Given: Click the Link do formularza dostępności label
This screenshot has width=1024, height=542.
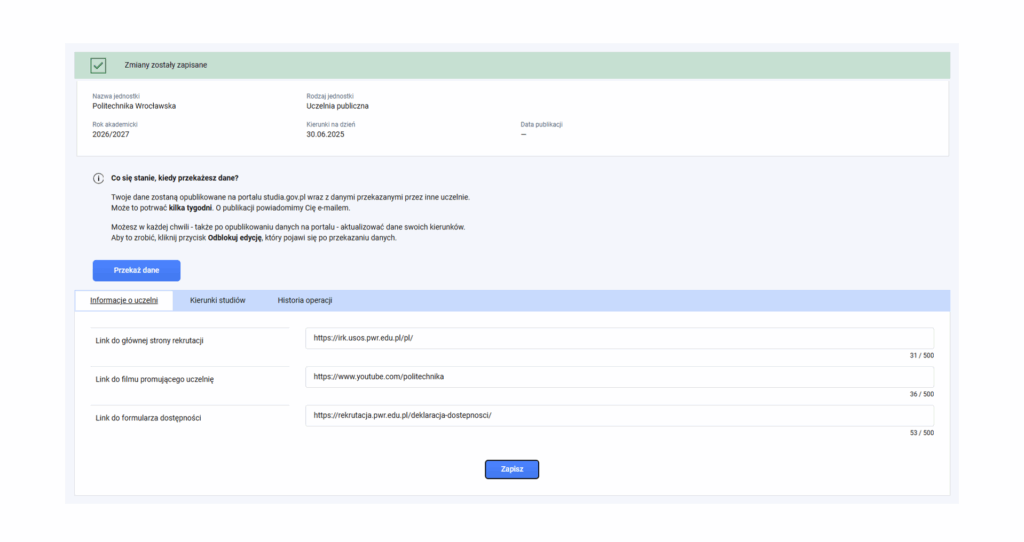Looking at the screenshot, I should [x=148, y=417].
